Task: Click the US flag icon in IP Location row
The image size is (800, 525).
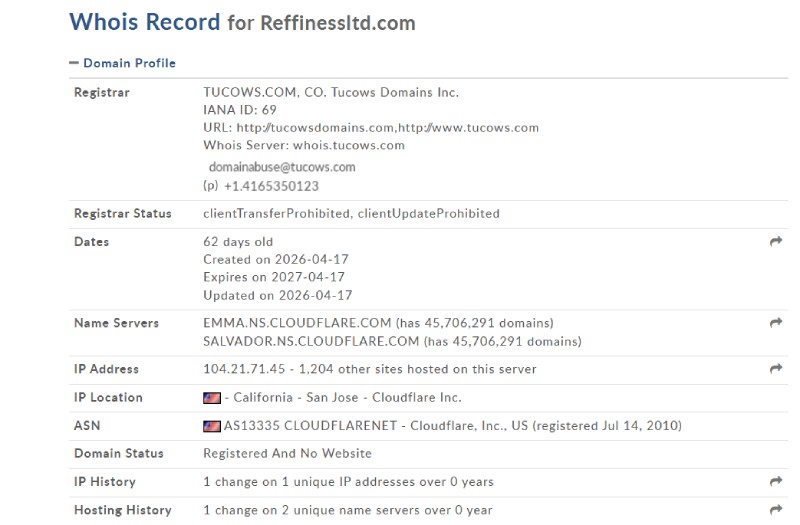Action: click(x=212, y=397)
